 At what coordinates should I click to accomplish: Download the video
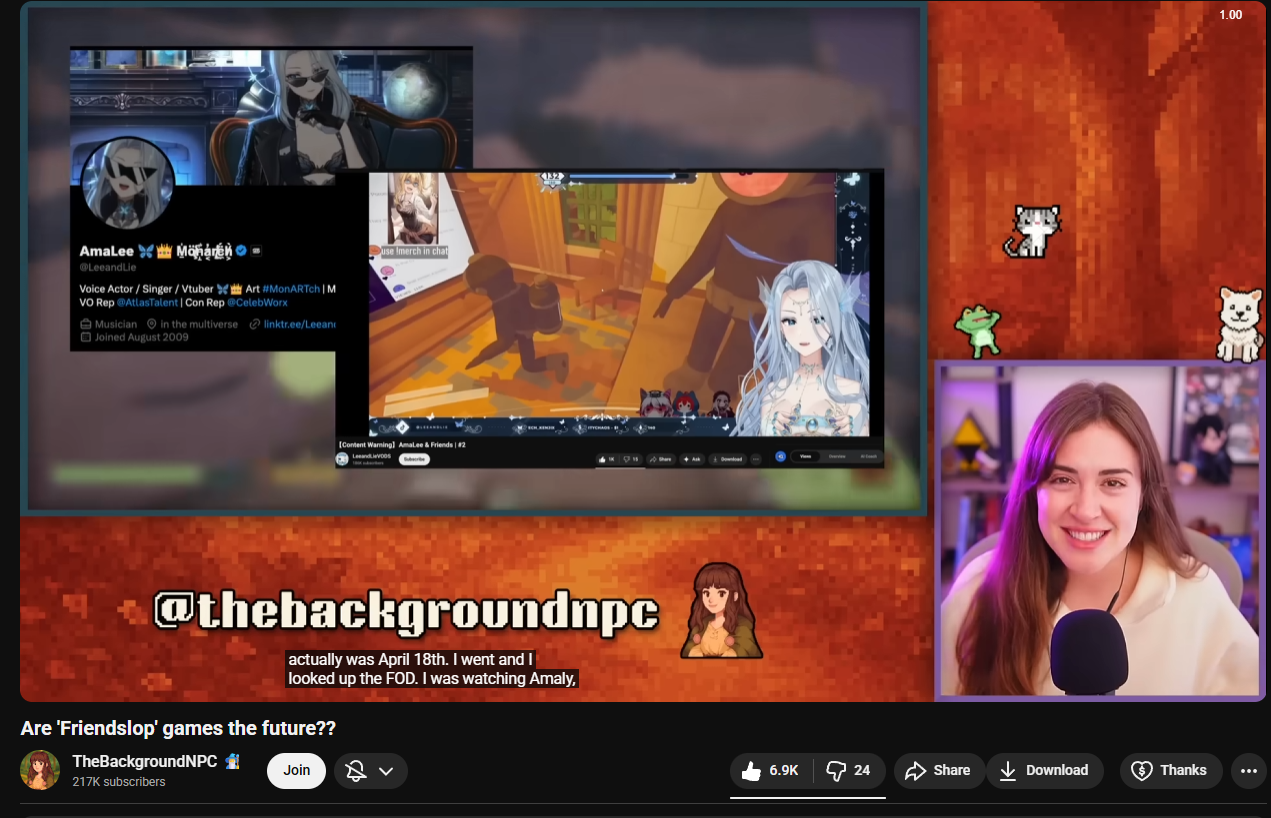1044,770
